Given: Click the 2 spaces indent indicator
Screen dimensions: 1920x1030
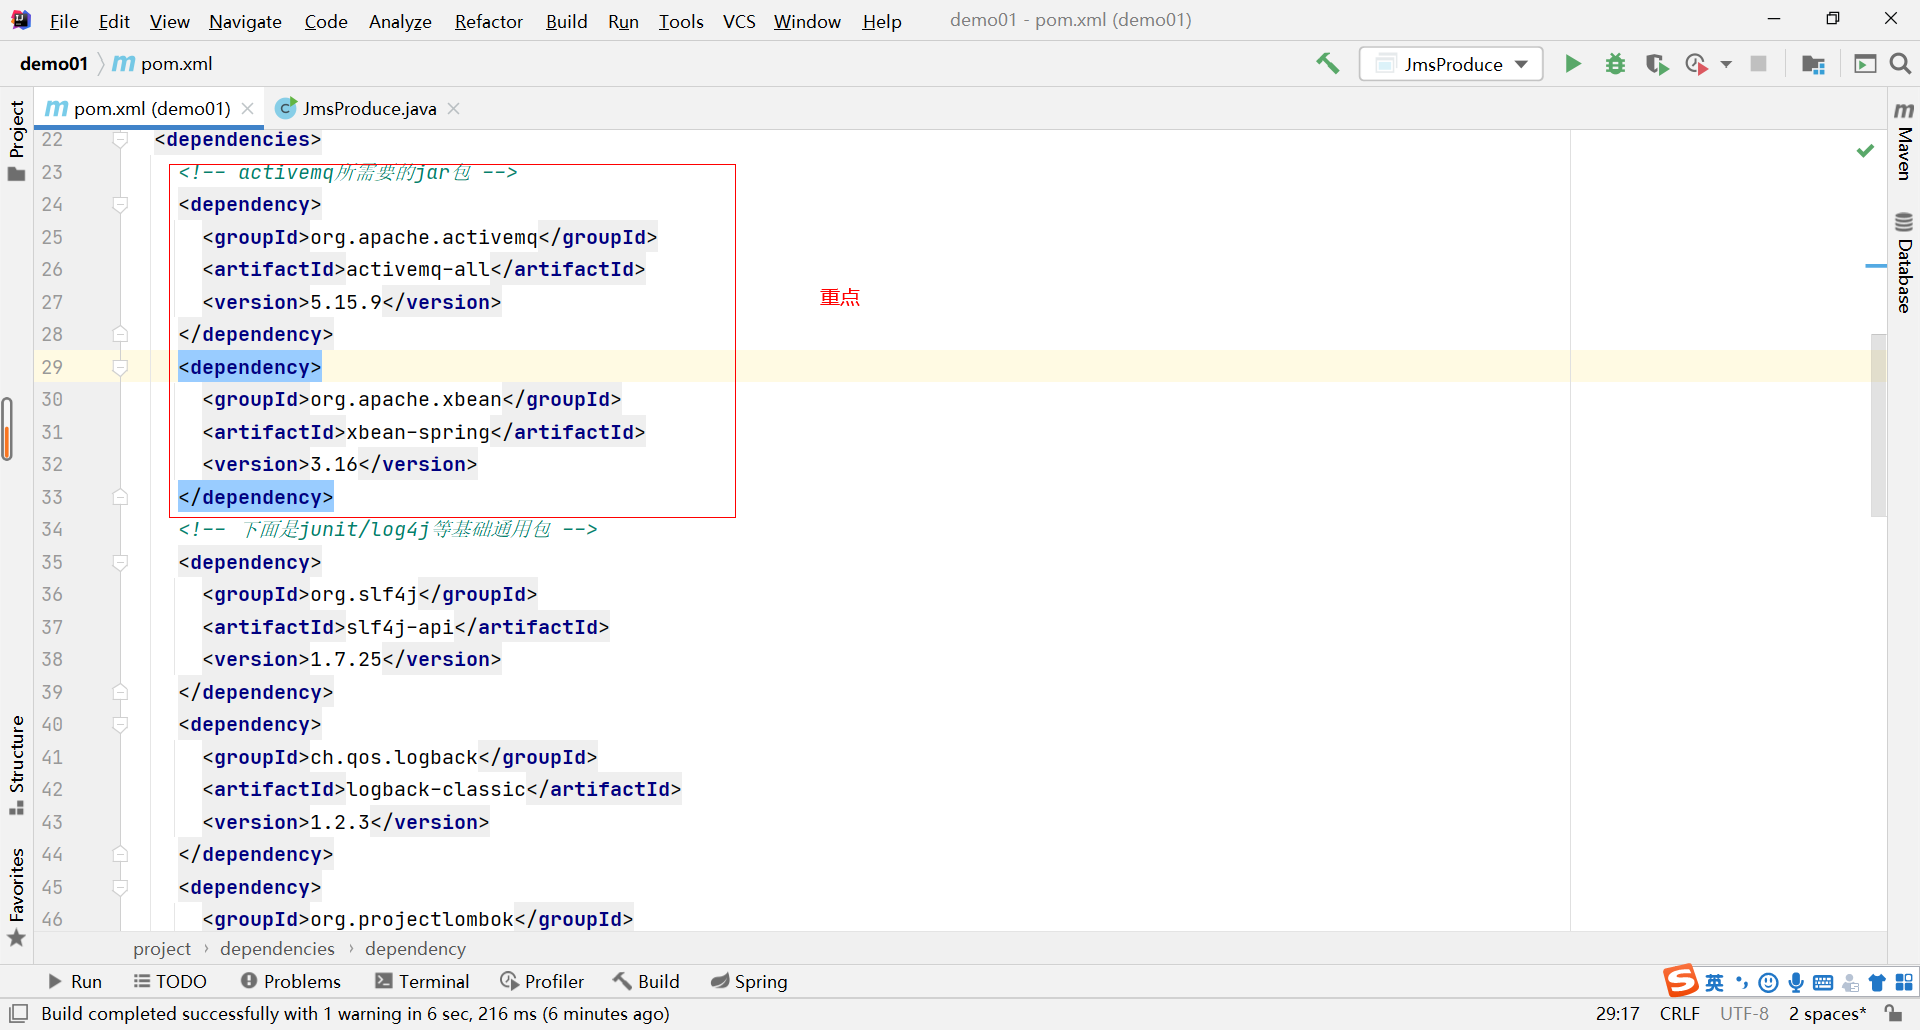Looking at the screenshot, I should pyautogui.click(x=1827, y=1014).
